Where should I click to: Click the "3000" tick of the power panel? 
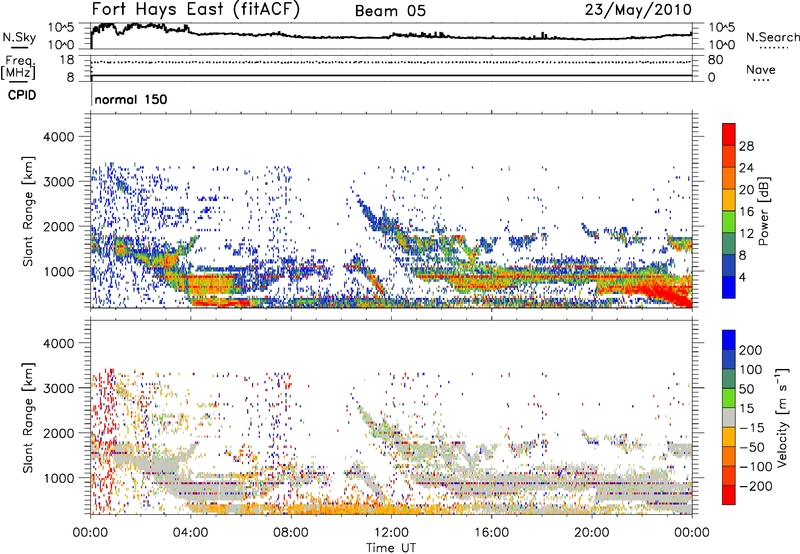(x=59, y=182)
